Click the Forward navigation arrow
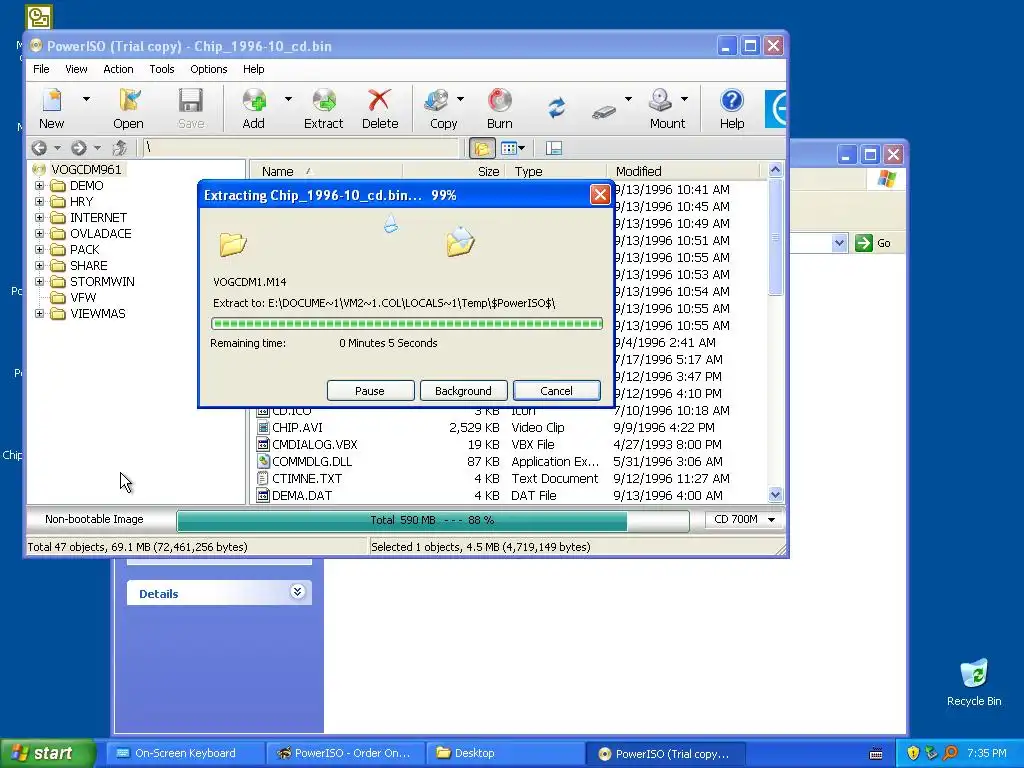Screen dimensions: 1024x768 tap(78, 148)
